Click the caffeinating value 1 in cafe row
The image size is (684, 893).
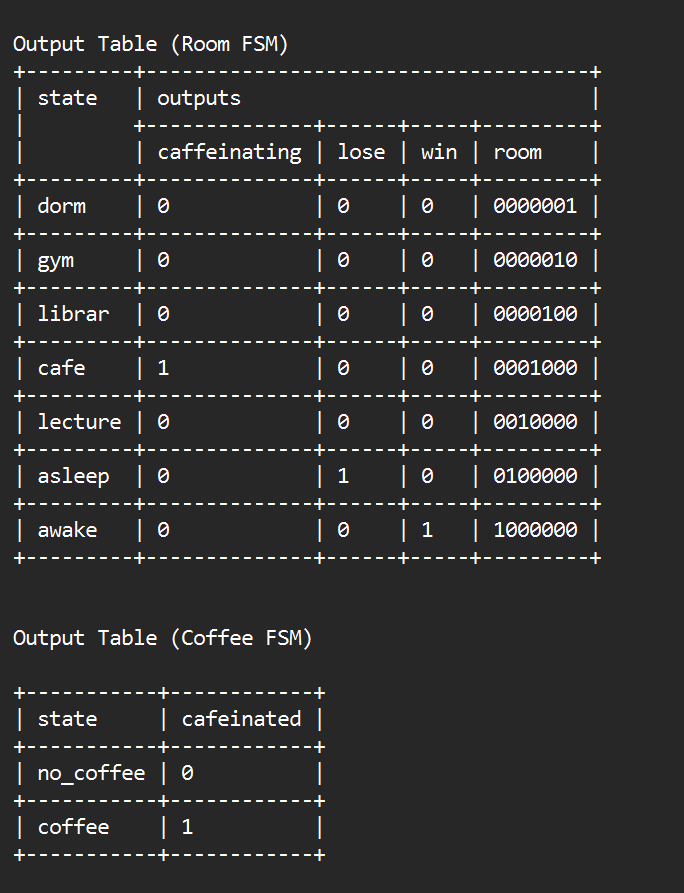click(x=163, y=368)
